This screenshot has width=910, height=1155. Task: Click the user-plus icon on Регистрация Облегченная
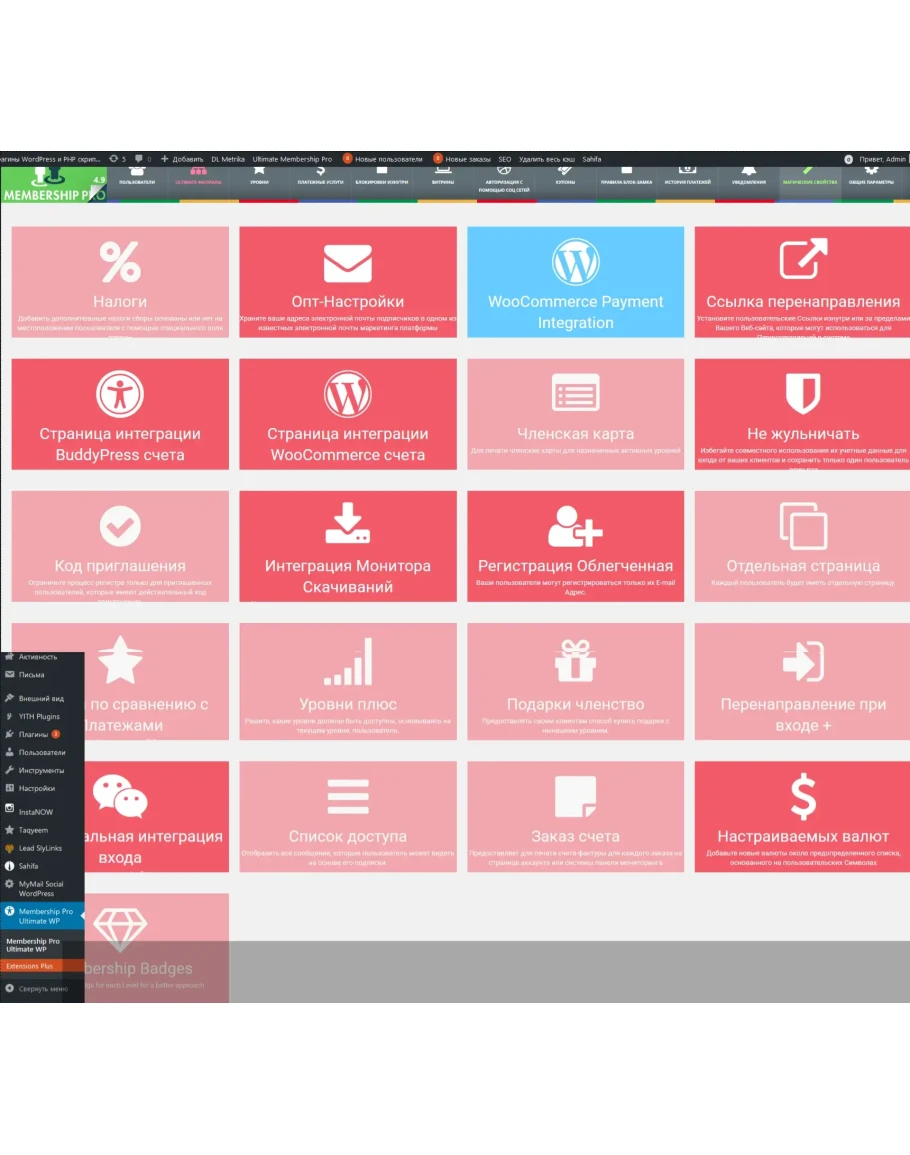575,525
